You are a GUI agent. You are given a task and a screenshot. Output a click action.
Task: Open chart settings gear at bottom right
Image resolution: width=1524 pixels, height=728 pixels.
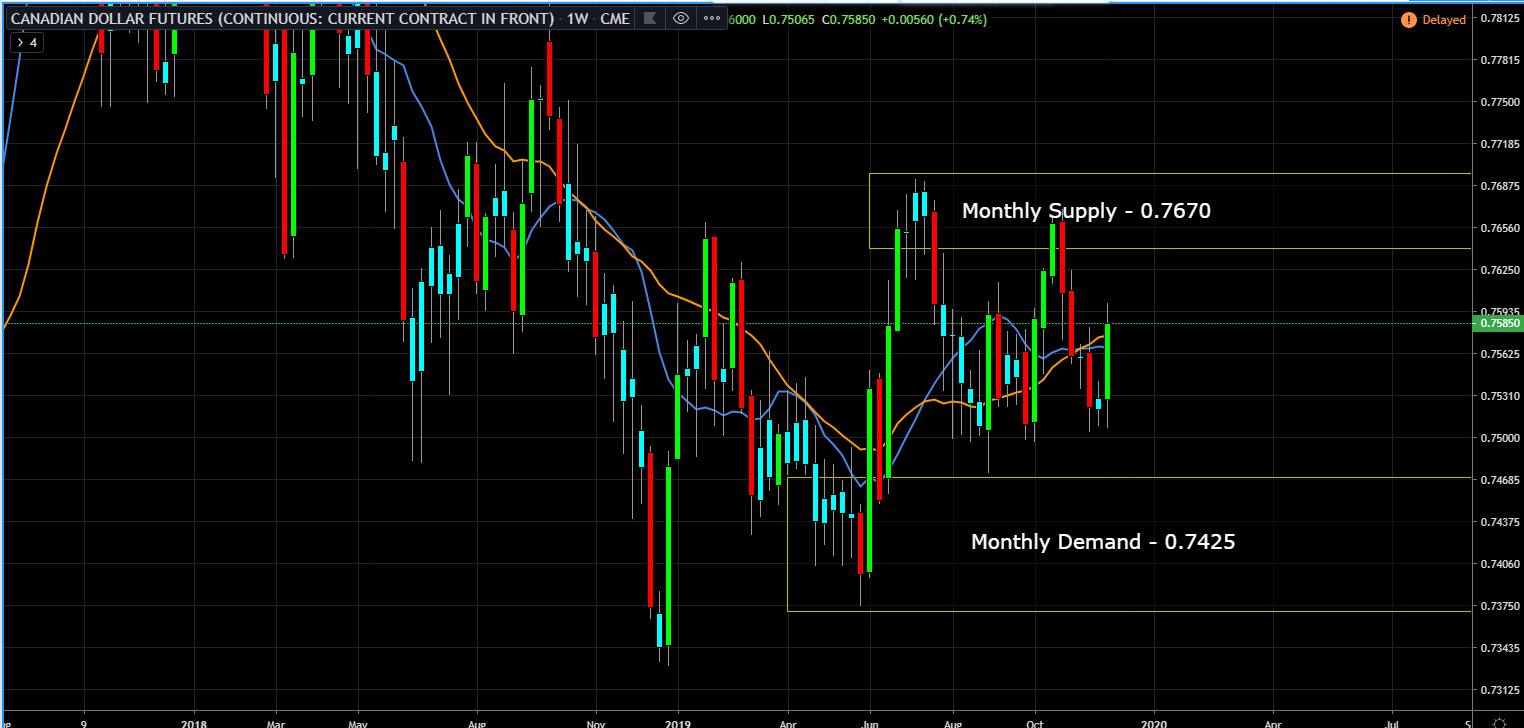pos(1498,720)
